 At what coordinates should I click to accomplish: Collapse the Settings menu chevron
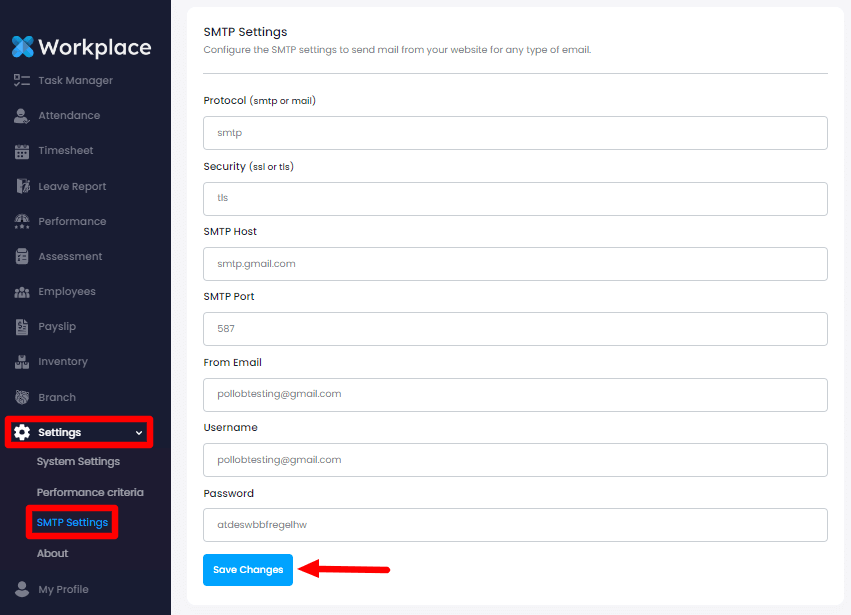click(x=139, y=432)
